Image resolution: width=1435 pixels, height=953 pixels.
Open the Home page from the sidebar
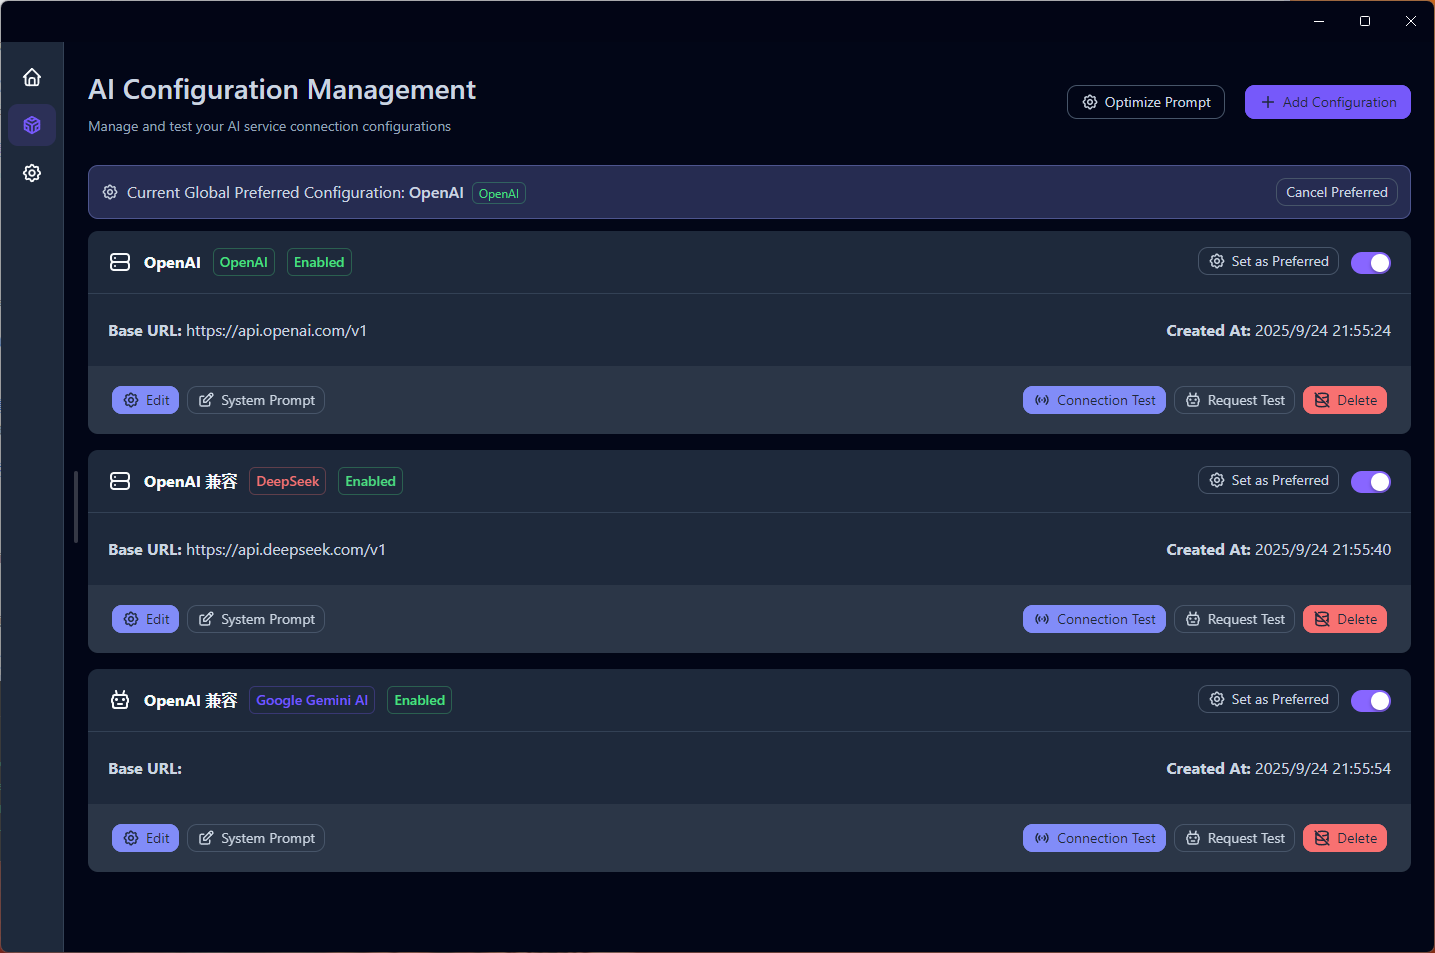pos(32,77)
